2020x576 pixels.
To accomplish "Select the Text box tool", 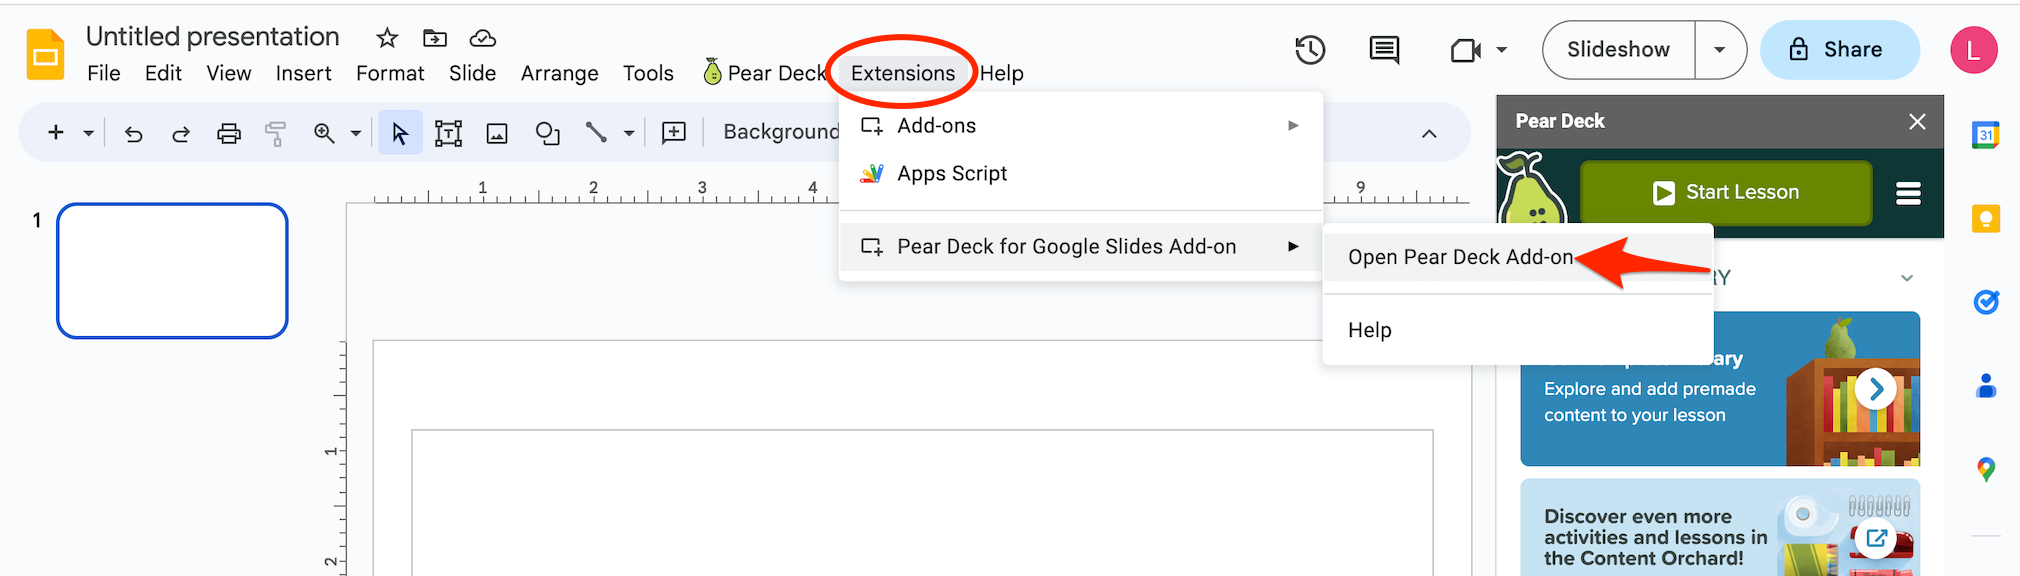I will 448,132.
